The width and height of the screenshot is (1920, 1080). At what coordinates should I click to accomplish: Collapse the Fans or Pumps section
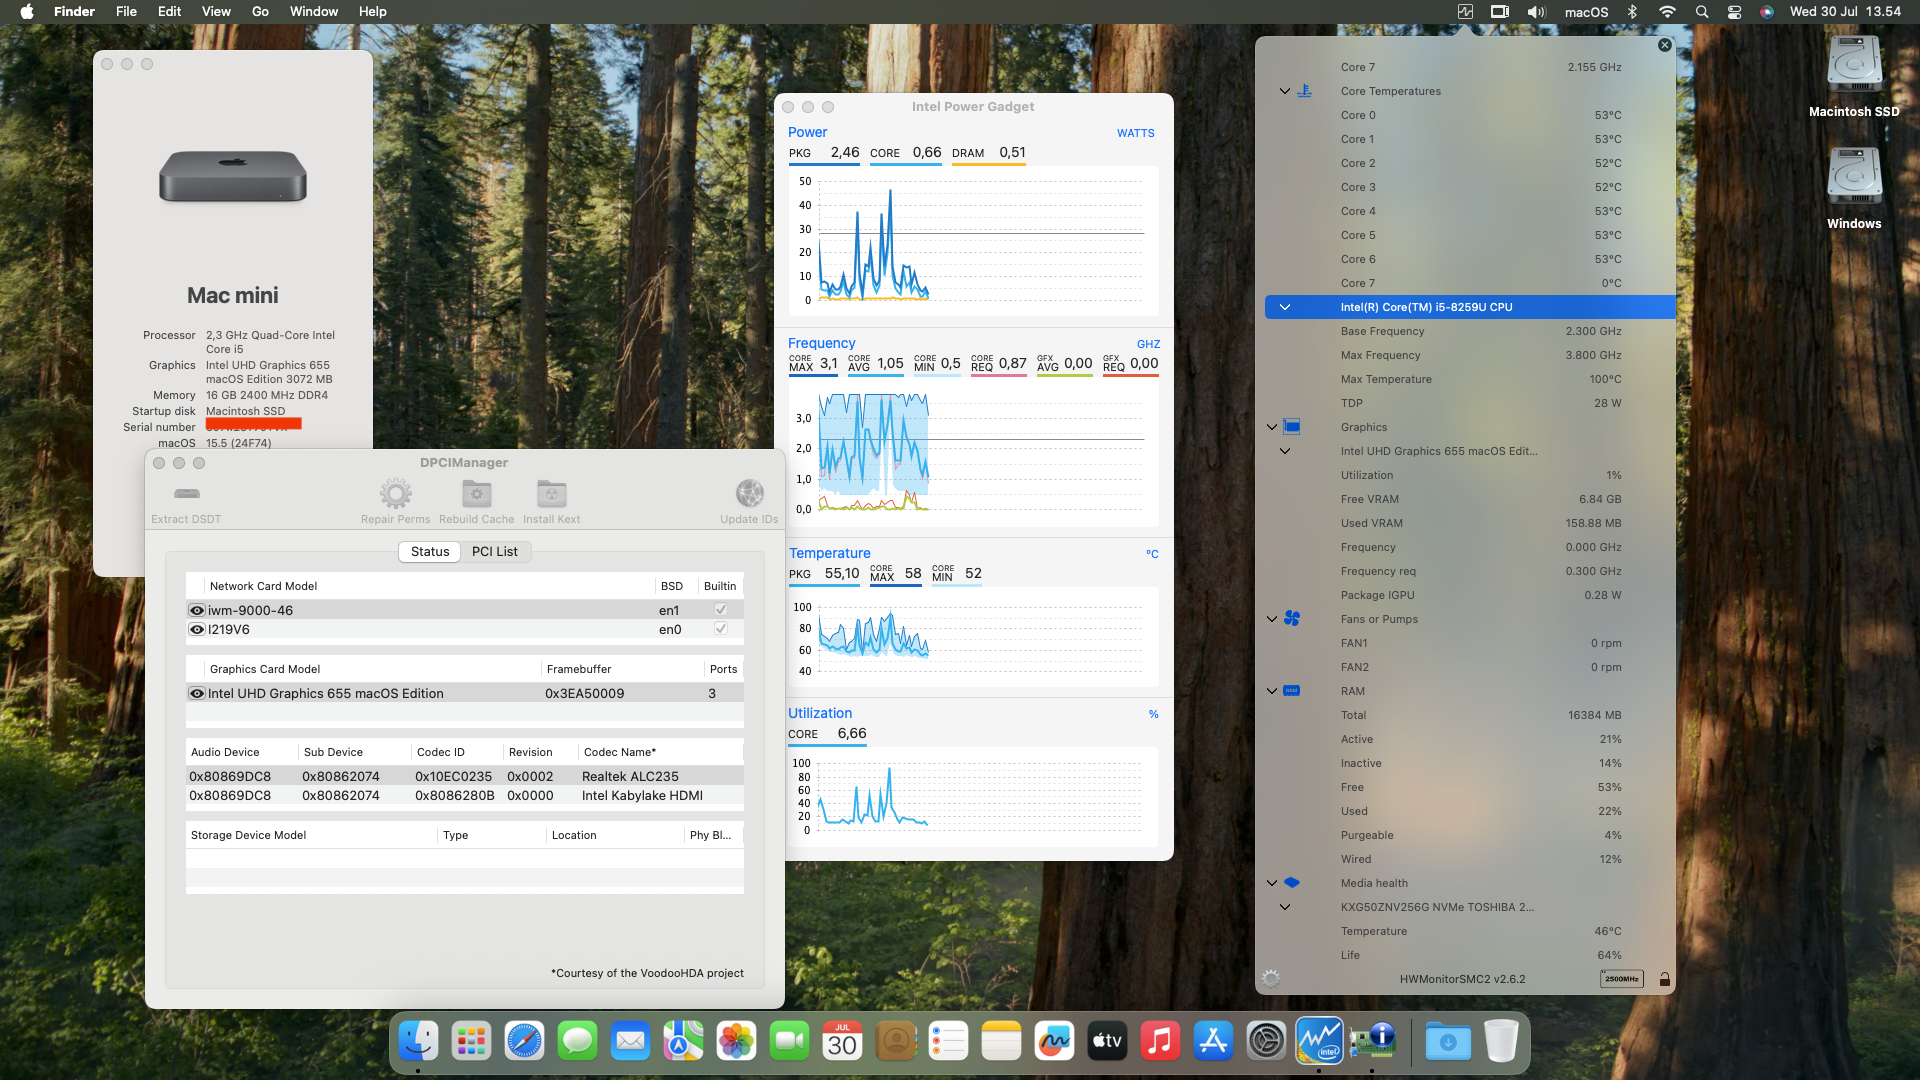(1272, 619)
